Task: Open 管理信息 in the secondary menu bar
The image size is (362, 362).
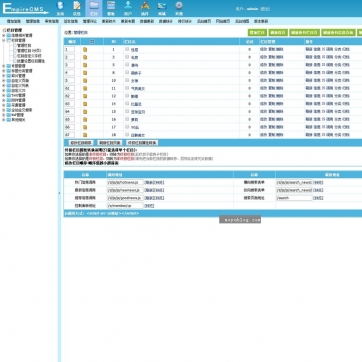Action: point(33,21)
